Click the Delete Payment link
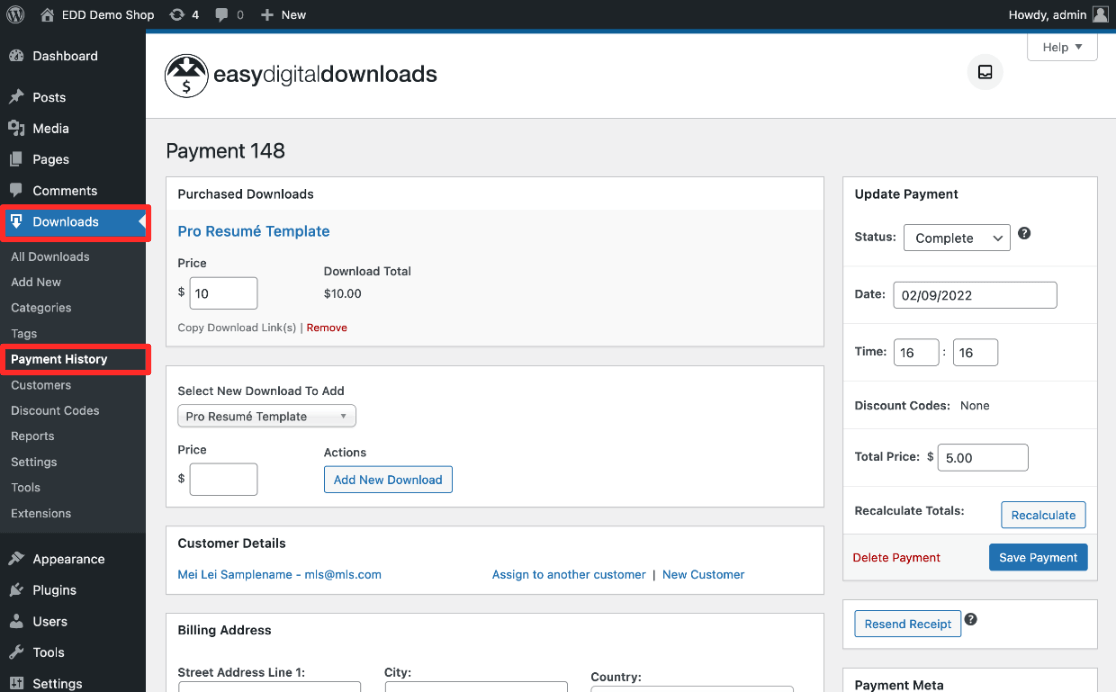Image resolution: width=1116 pixels, height=692 pixels. click(x=896, y=557)
